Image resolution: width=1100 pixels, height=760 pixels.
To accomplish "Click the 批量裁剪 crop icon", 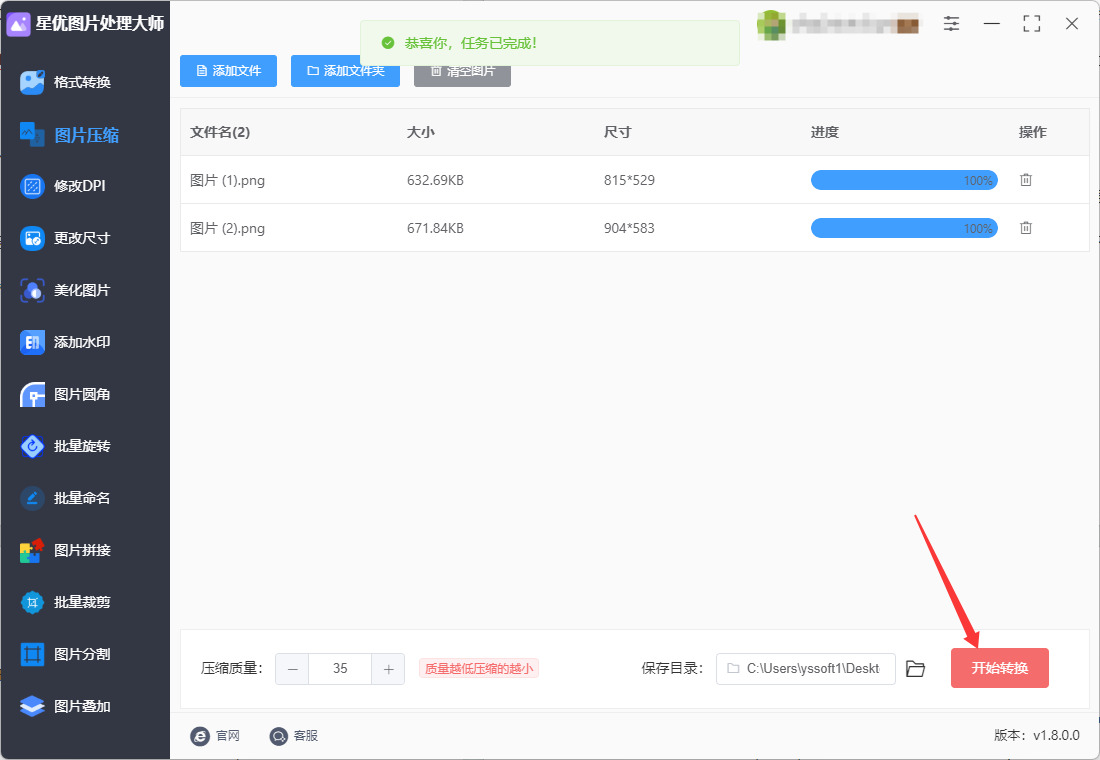I will pyautogui.click(x=32, y=602).
